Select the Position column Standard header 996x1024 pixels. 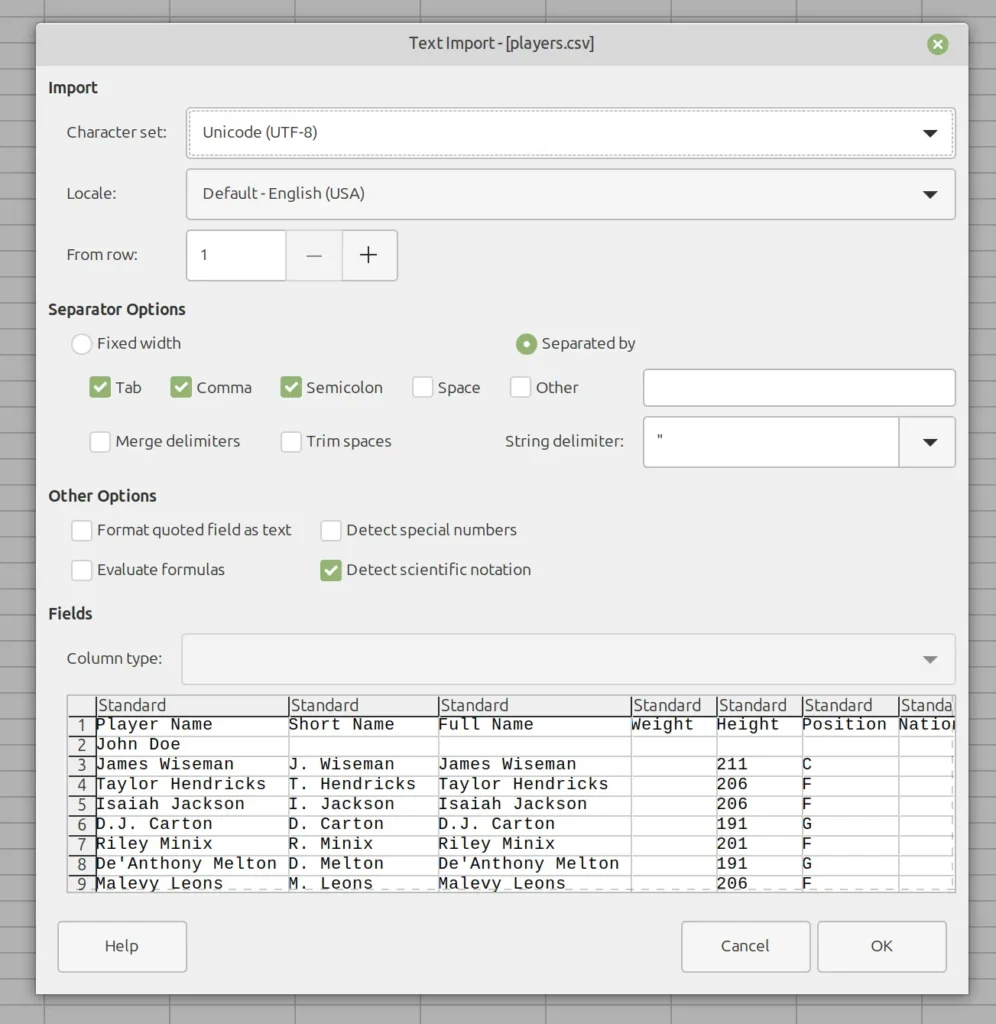(850, 705)
